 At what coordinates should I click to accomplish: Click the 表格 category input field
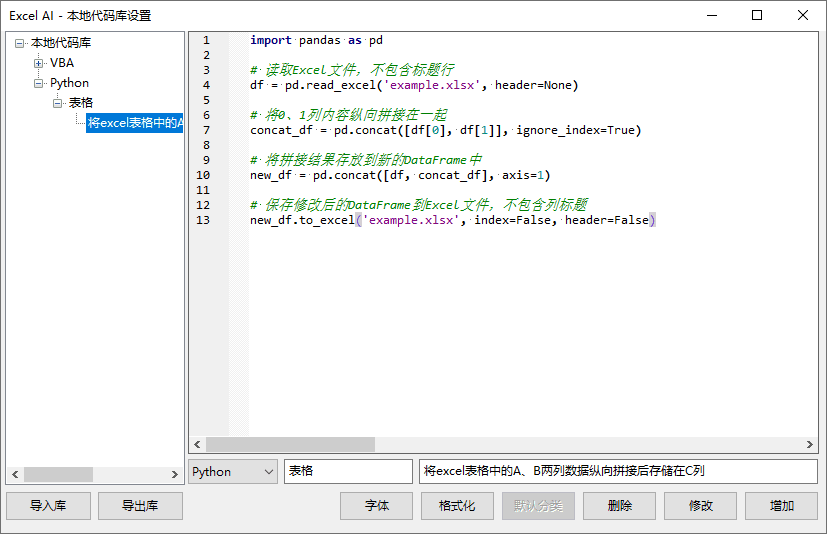tap(348, 471)
